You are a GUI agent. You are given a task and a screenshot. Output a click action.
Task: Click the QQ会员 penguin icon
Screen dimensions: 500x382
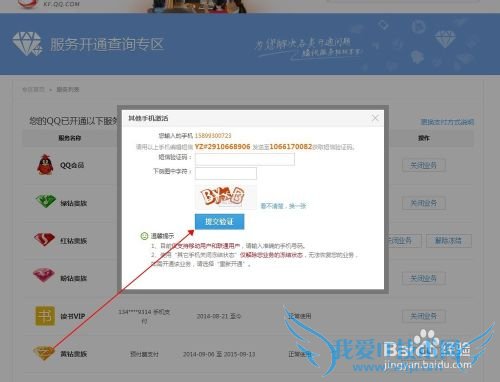45,164
